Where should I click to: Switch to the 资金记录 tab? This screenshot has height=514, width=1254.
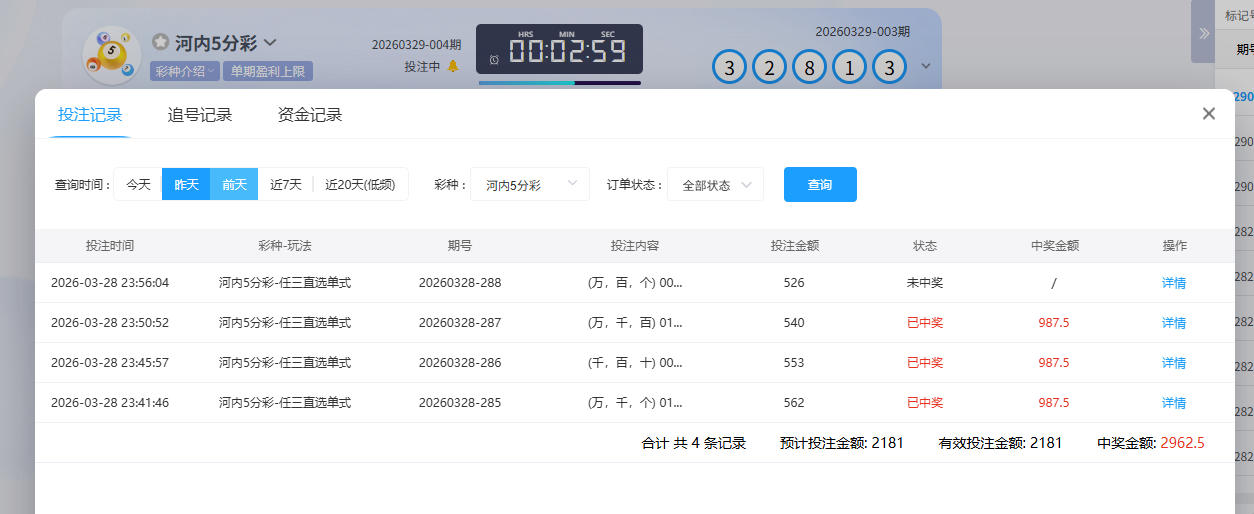310,115
